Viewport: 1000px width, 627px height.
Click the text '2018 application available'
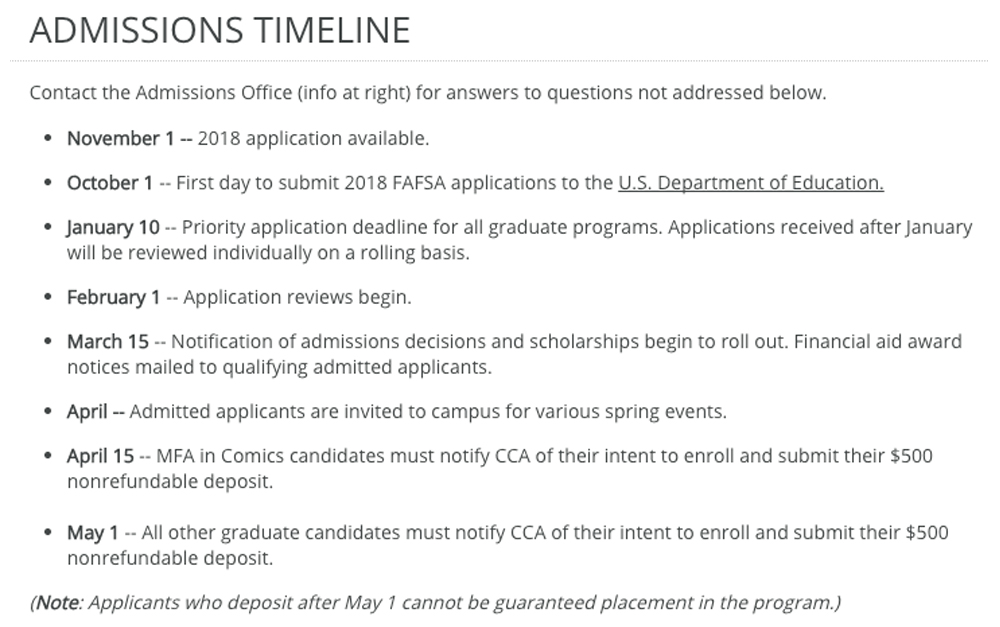(313, 138)
